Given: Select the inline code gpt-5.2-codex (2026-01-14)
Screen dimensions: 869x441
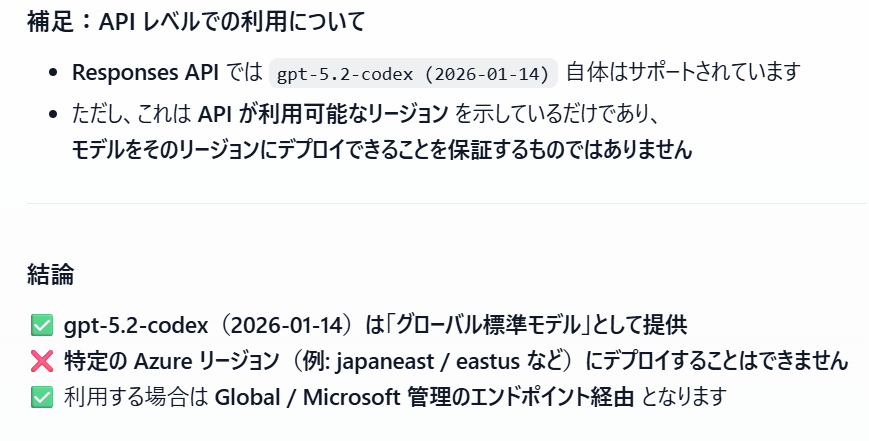Looking at the screenshot, I should click(413, 73).
